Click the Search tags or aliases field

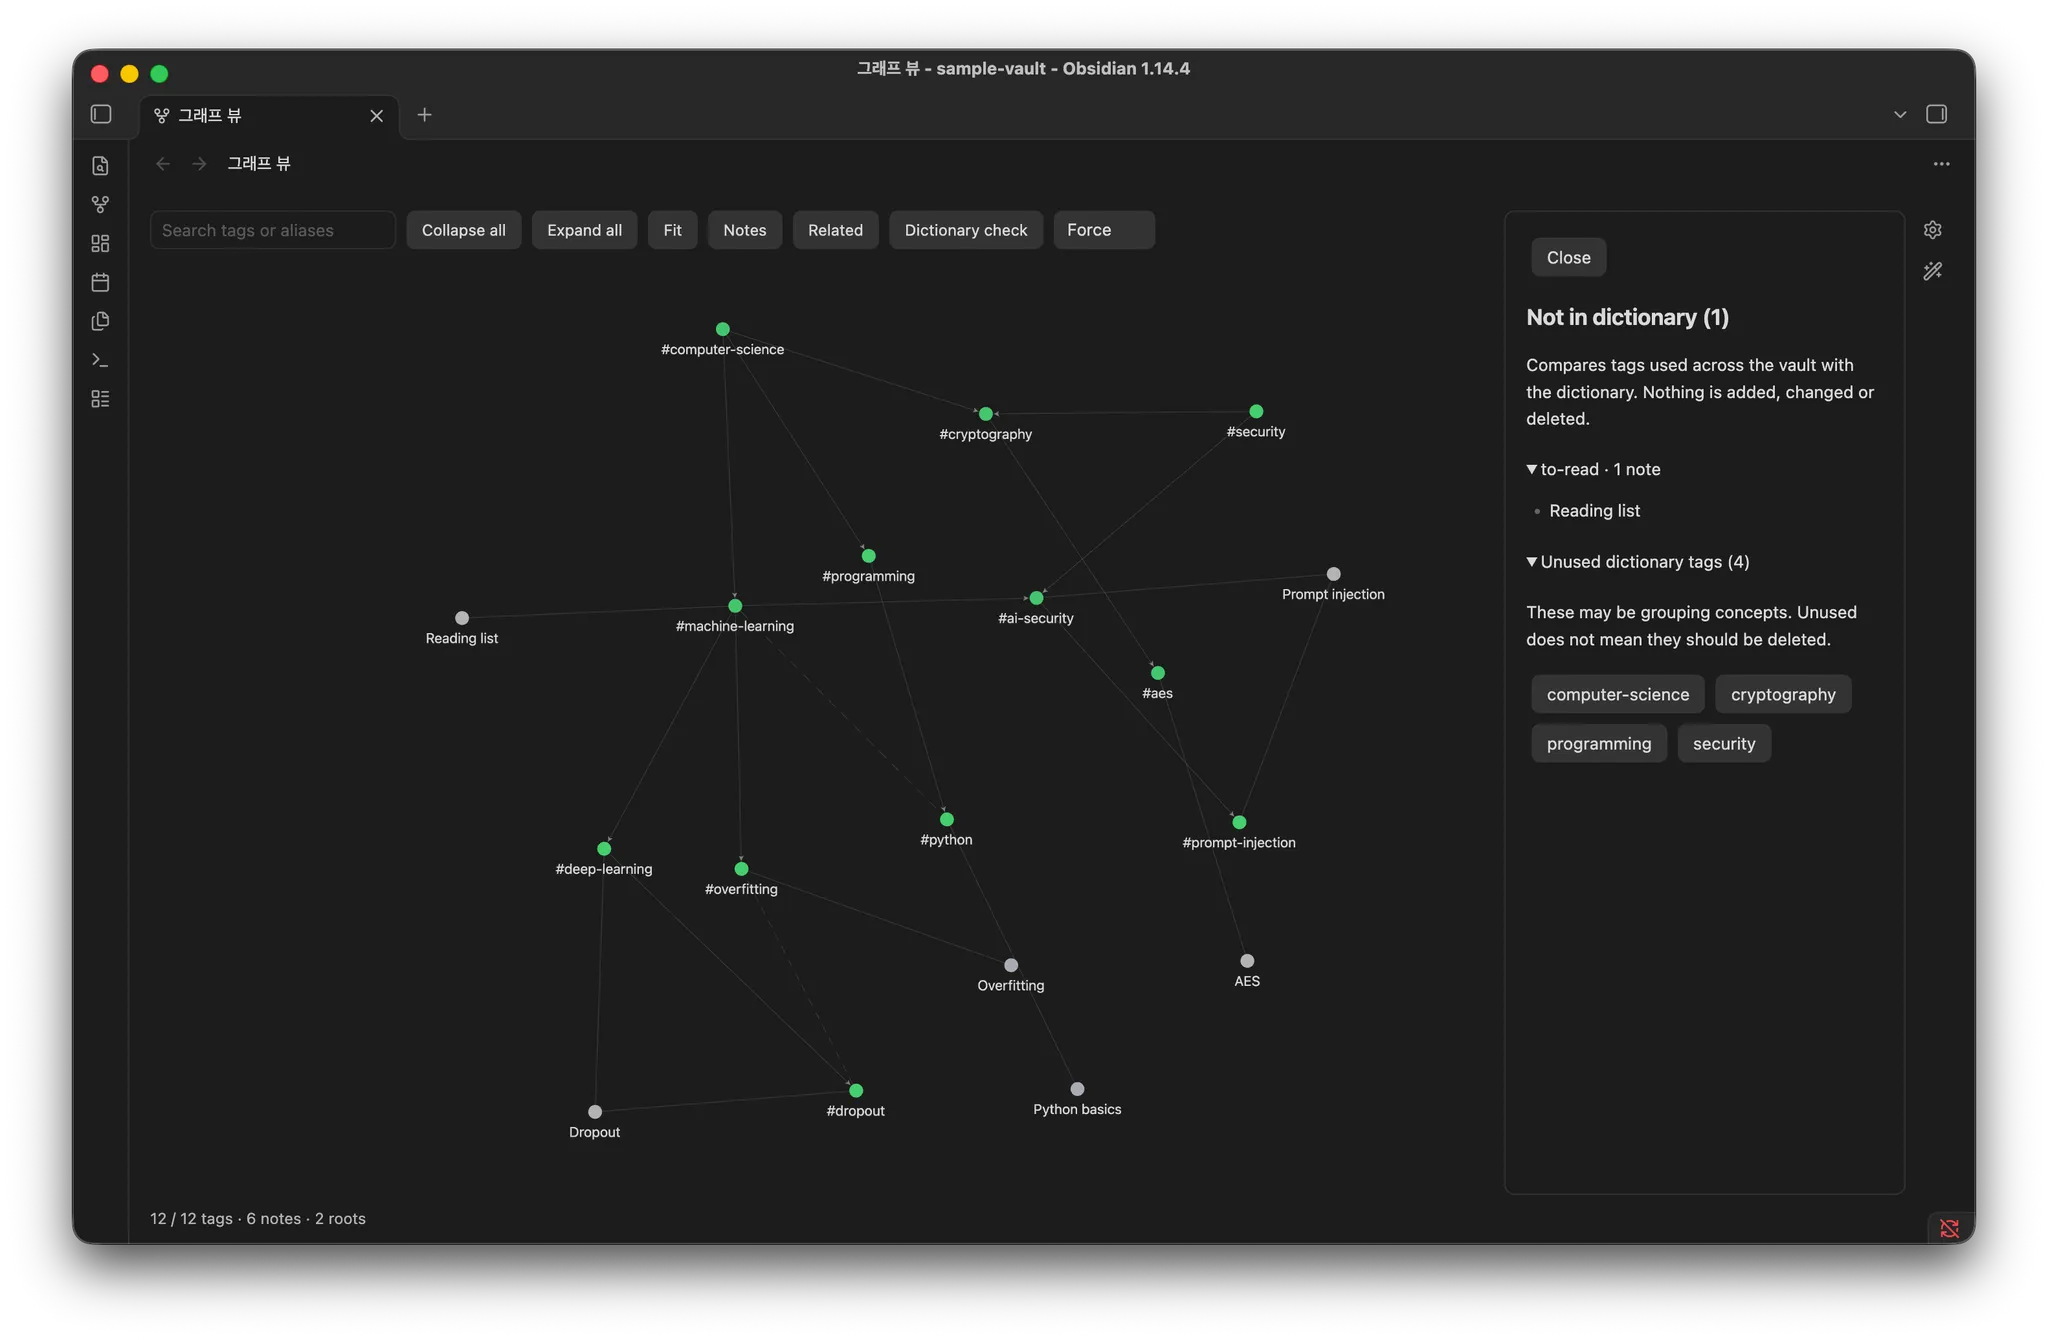tap(272, 230)
